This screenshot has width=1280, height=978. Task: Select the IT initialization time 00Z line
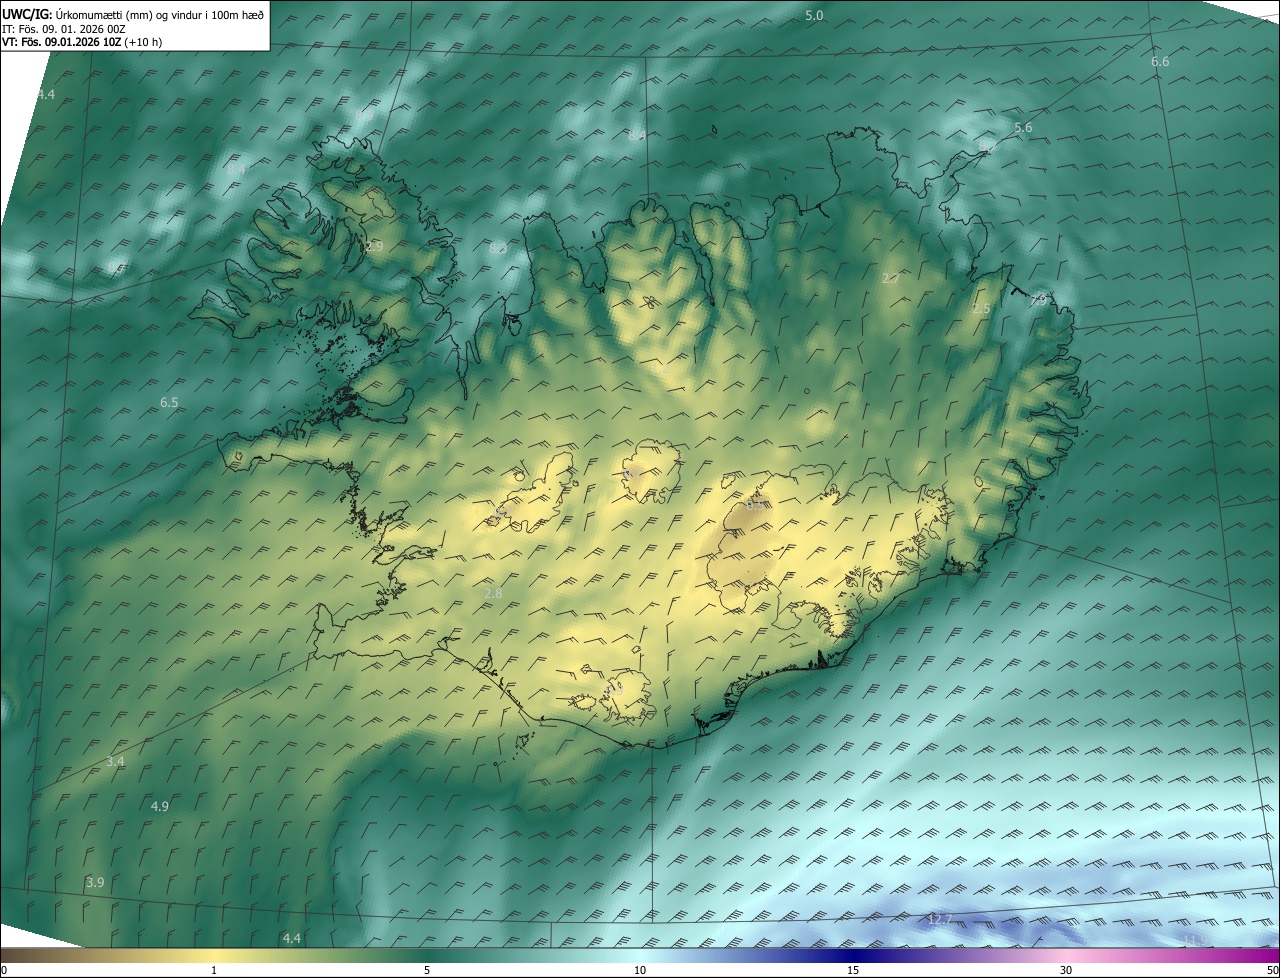(64, 29)
